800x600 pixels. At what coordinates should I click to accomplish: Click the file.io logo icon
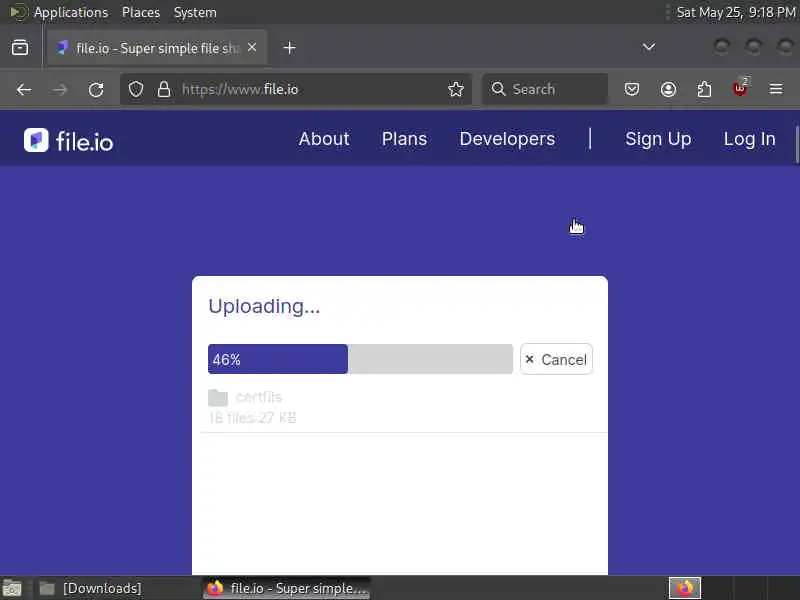coord(36,140)
